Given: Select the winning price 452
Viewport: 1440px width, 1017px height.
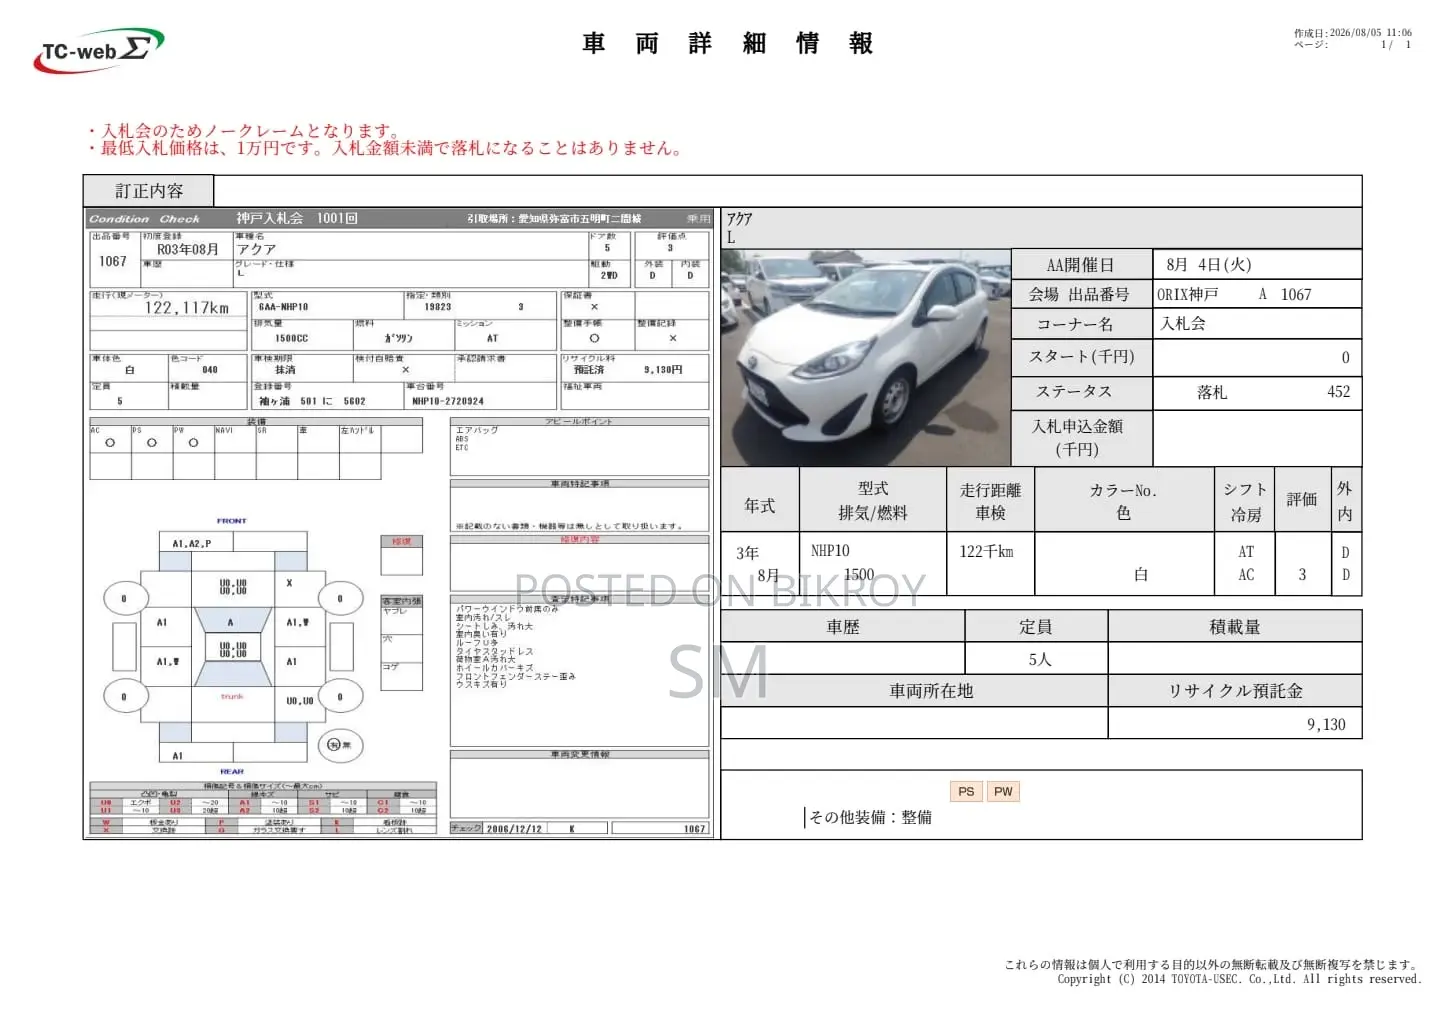Looking at the screenshot, I should pos(1338,392).
